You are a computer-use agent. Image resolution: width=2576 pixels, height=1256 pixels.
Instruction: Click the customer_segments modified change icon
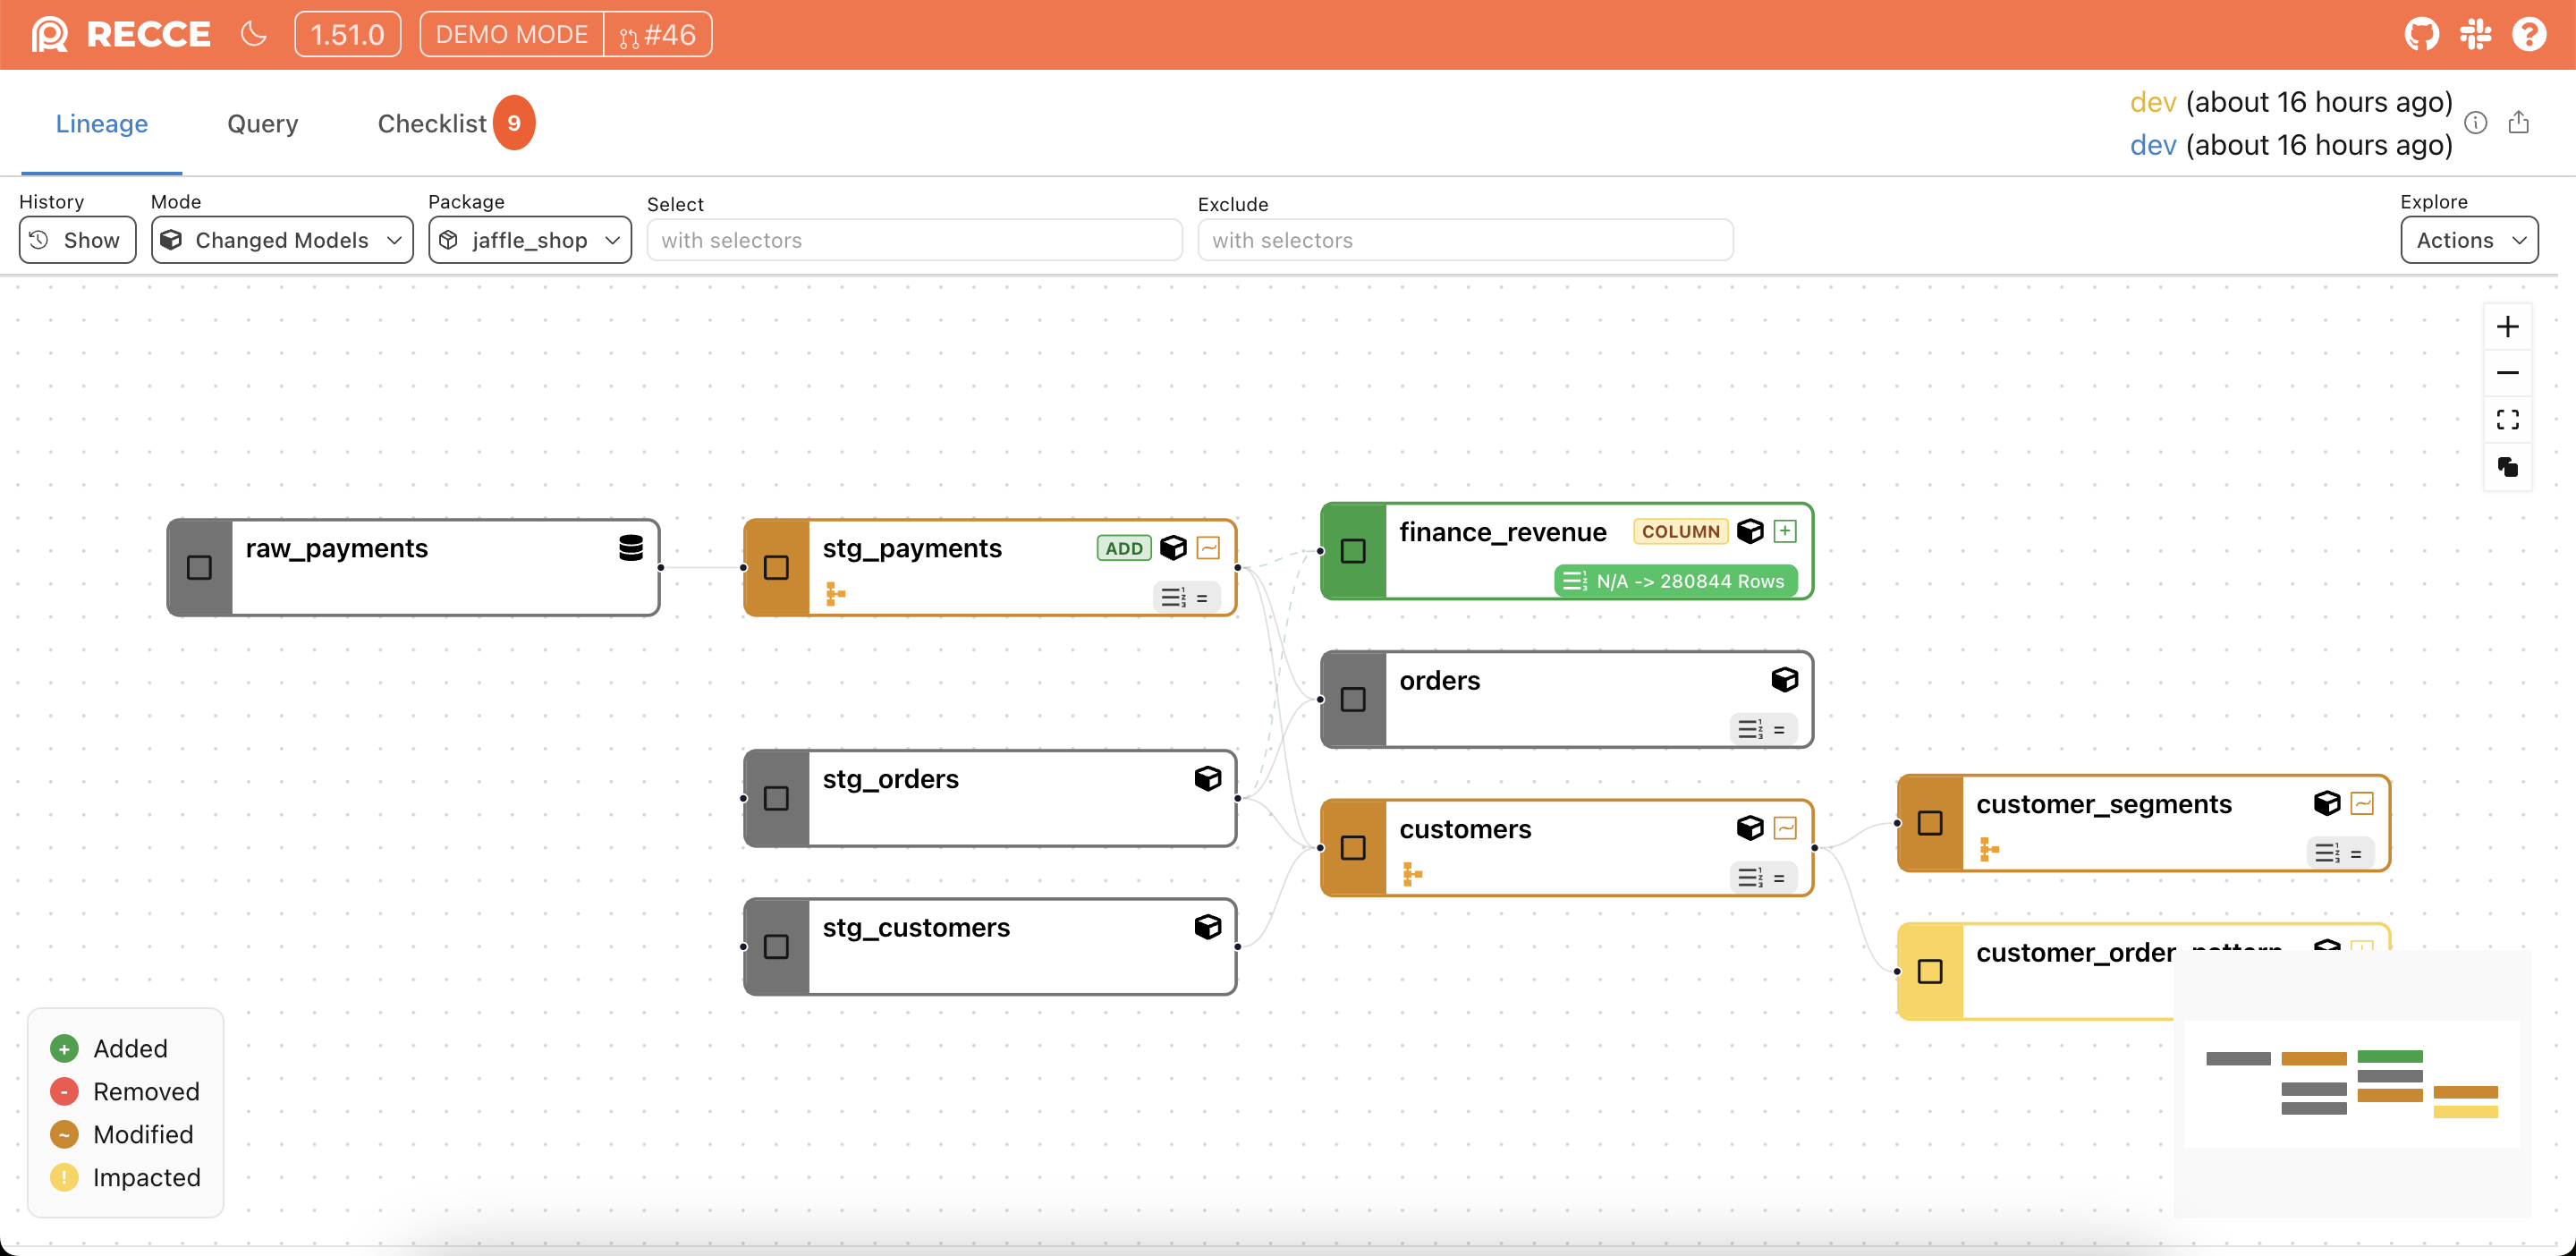[x=2362, y=803]
